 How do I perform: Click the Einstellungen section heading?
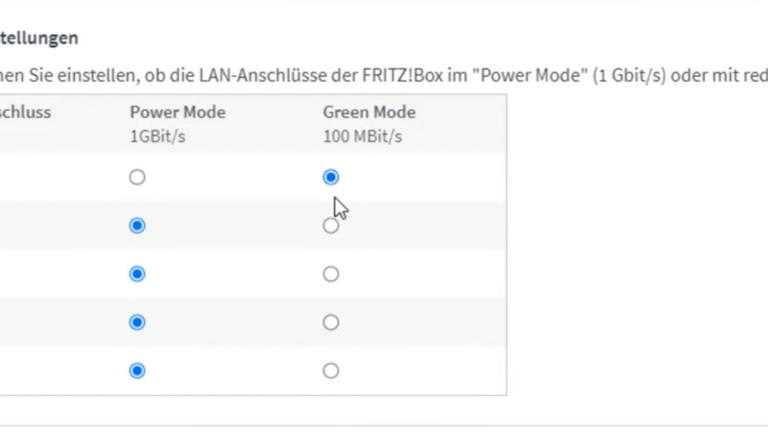tap(39, 38)
